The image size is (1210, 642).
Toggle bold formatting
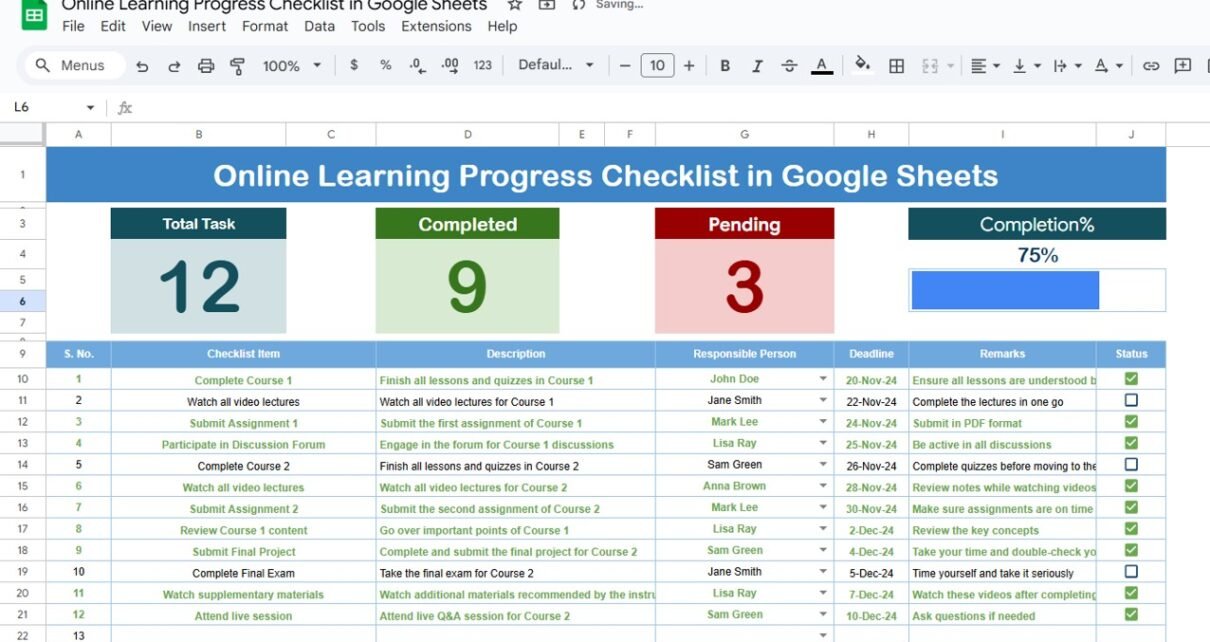725,66
